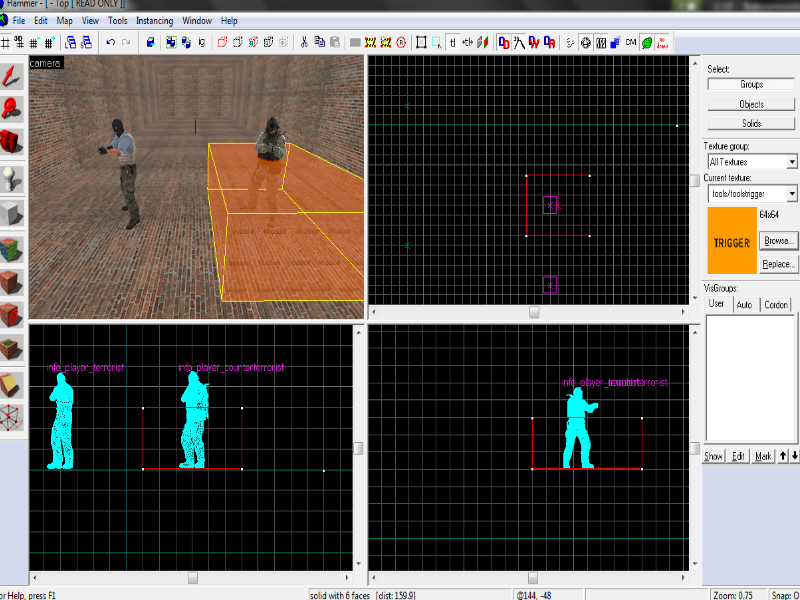Click the top view horizontal scrollbar thumb
The image size is (800, 600).
[534, 311]
